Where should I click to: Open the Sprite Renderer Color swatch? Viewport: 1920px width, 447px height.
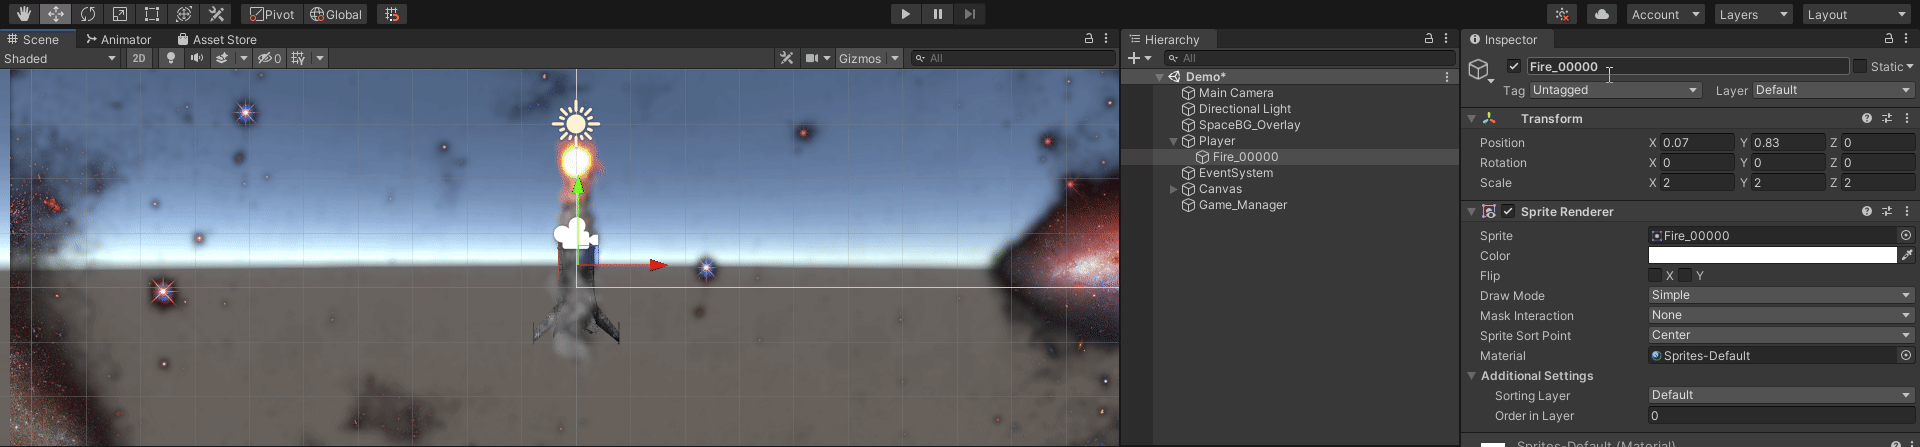pos(1772,255)
